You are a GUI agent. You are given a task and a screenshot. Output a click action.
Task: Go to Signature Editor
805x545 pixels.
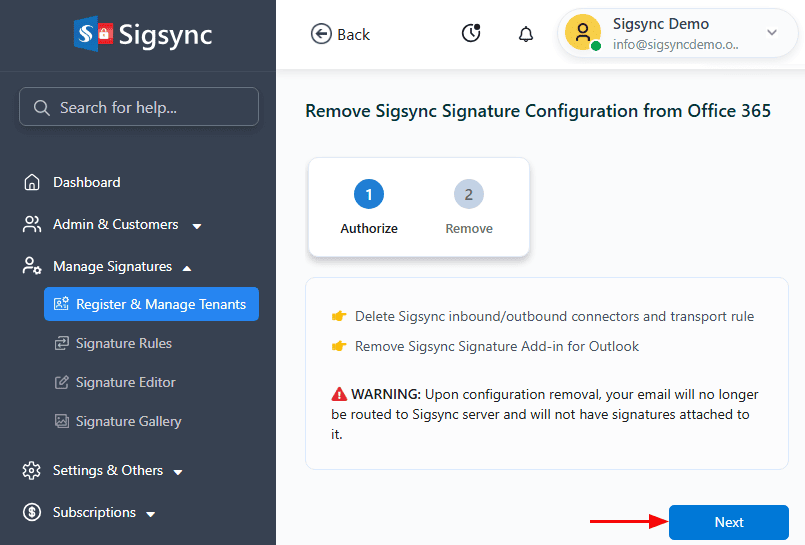pyautogui.click(x=125, y=382)
